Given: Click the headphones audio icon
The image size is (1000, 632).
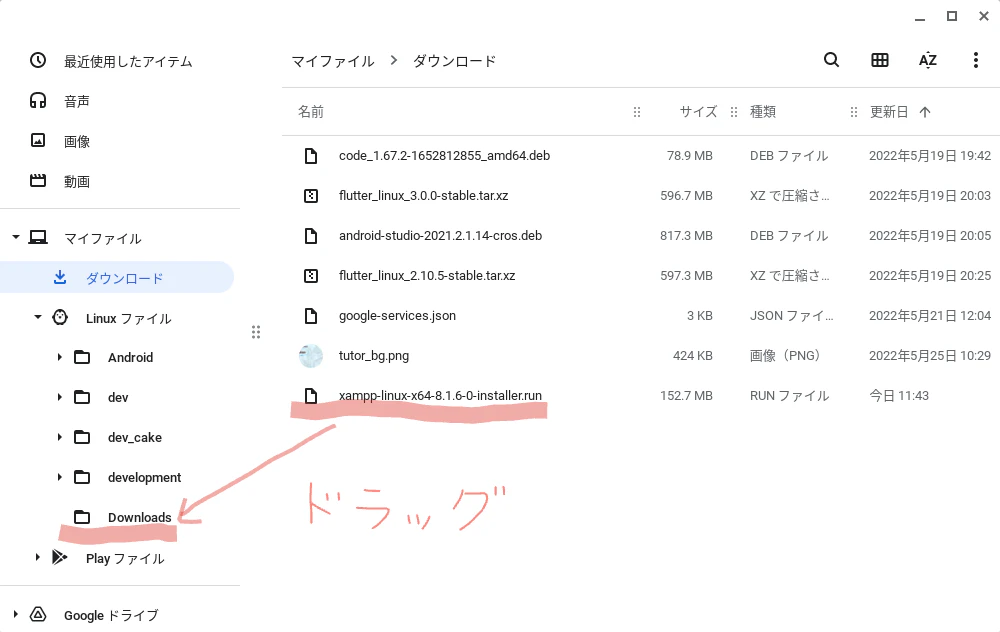Looking at the screenshot, I should coord(38,100).
